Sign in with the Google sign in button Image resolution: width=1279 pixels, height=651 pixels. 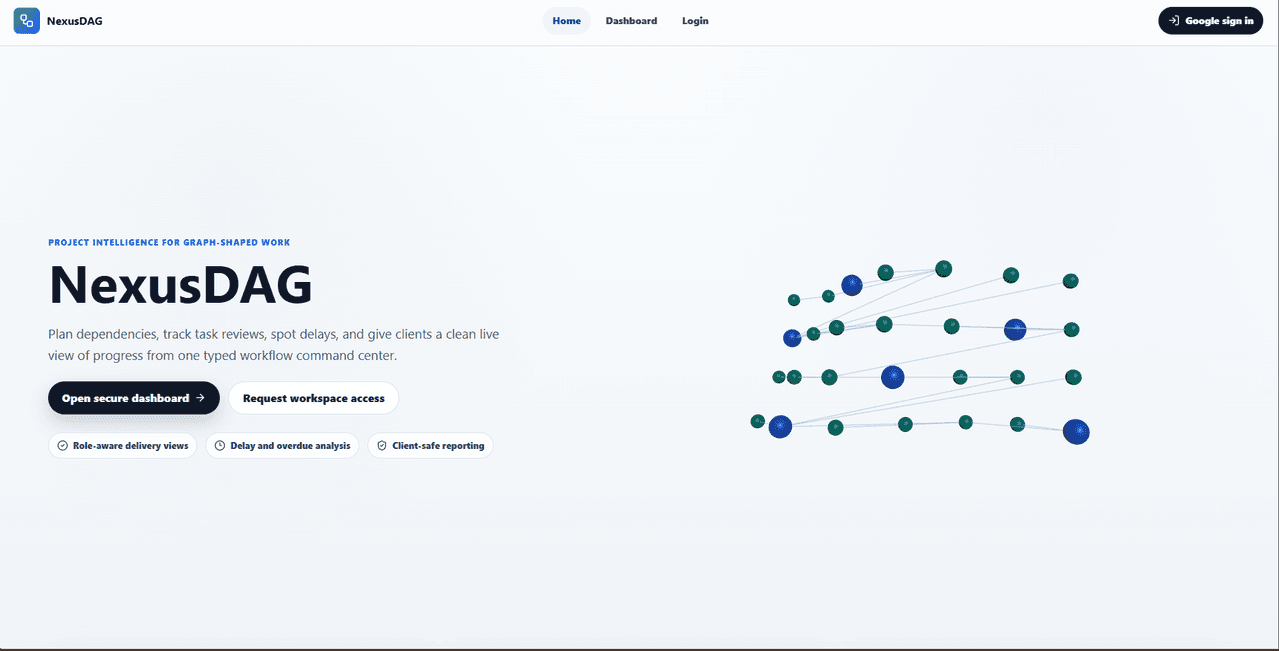[x=1210, y=21]
